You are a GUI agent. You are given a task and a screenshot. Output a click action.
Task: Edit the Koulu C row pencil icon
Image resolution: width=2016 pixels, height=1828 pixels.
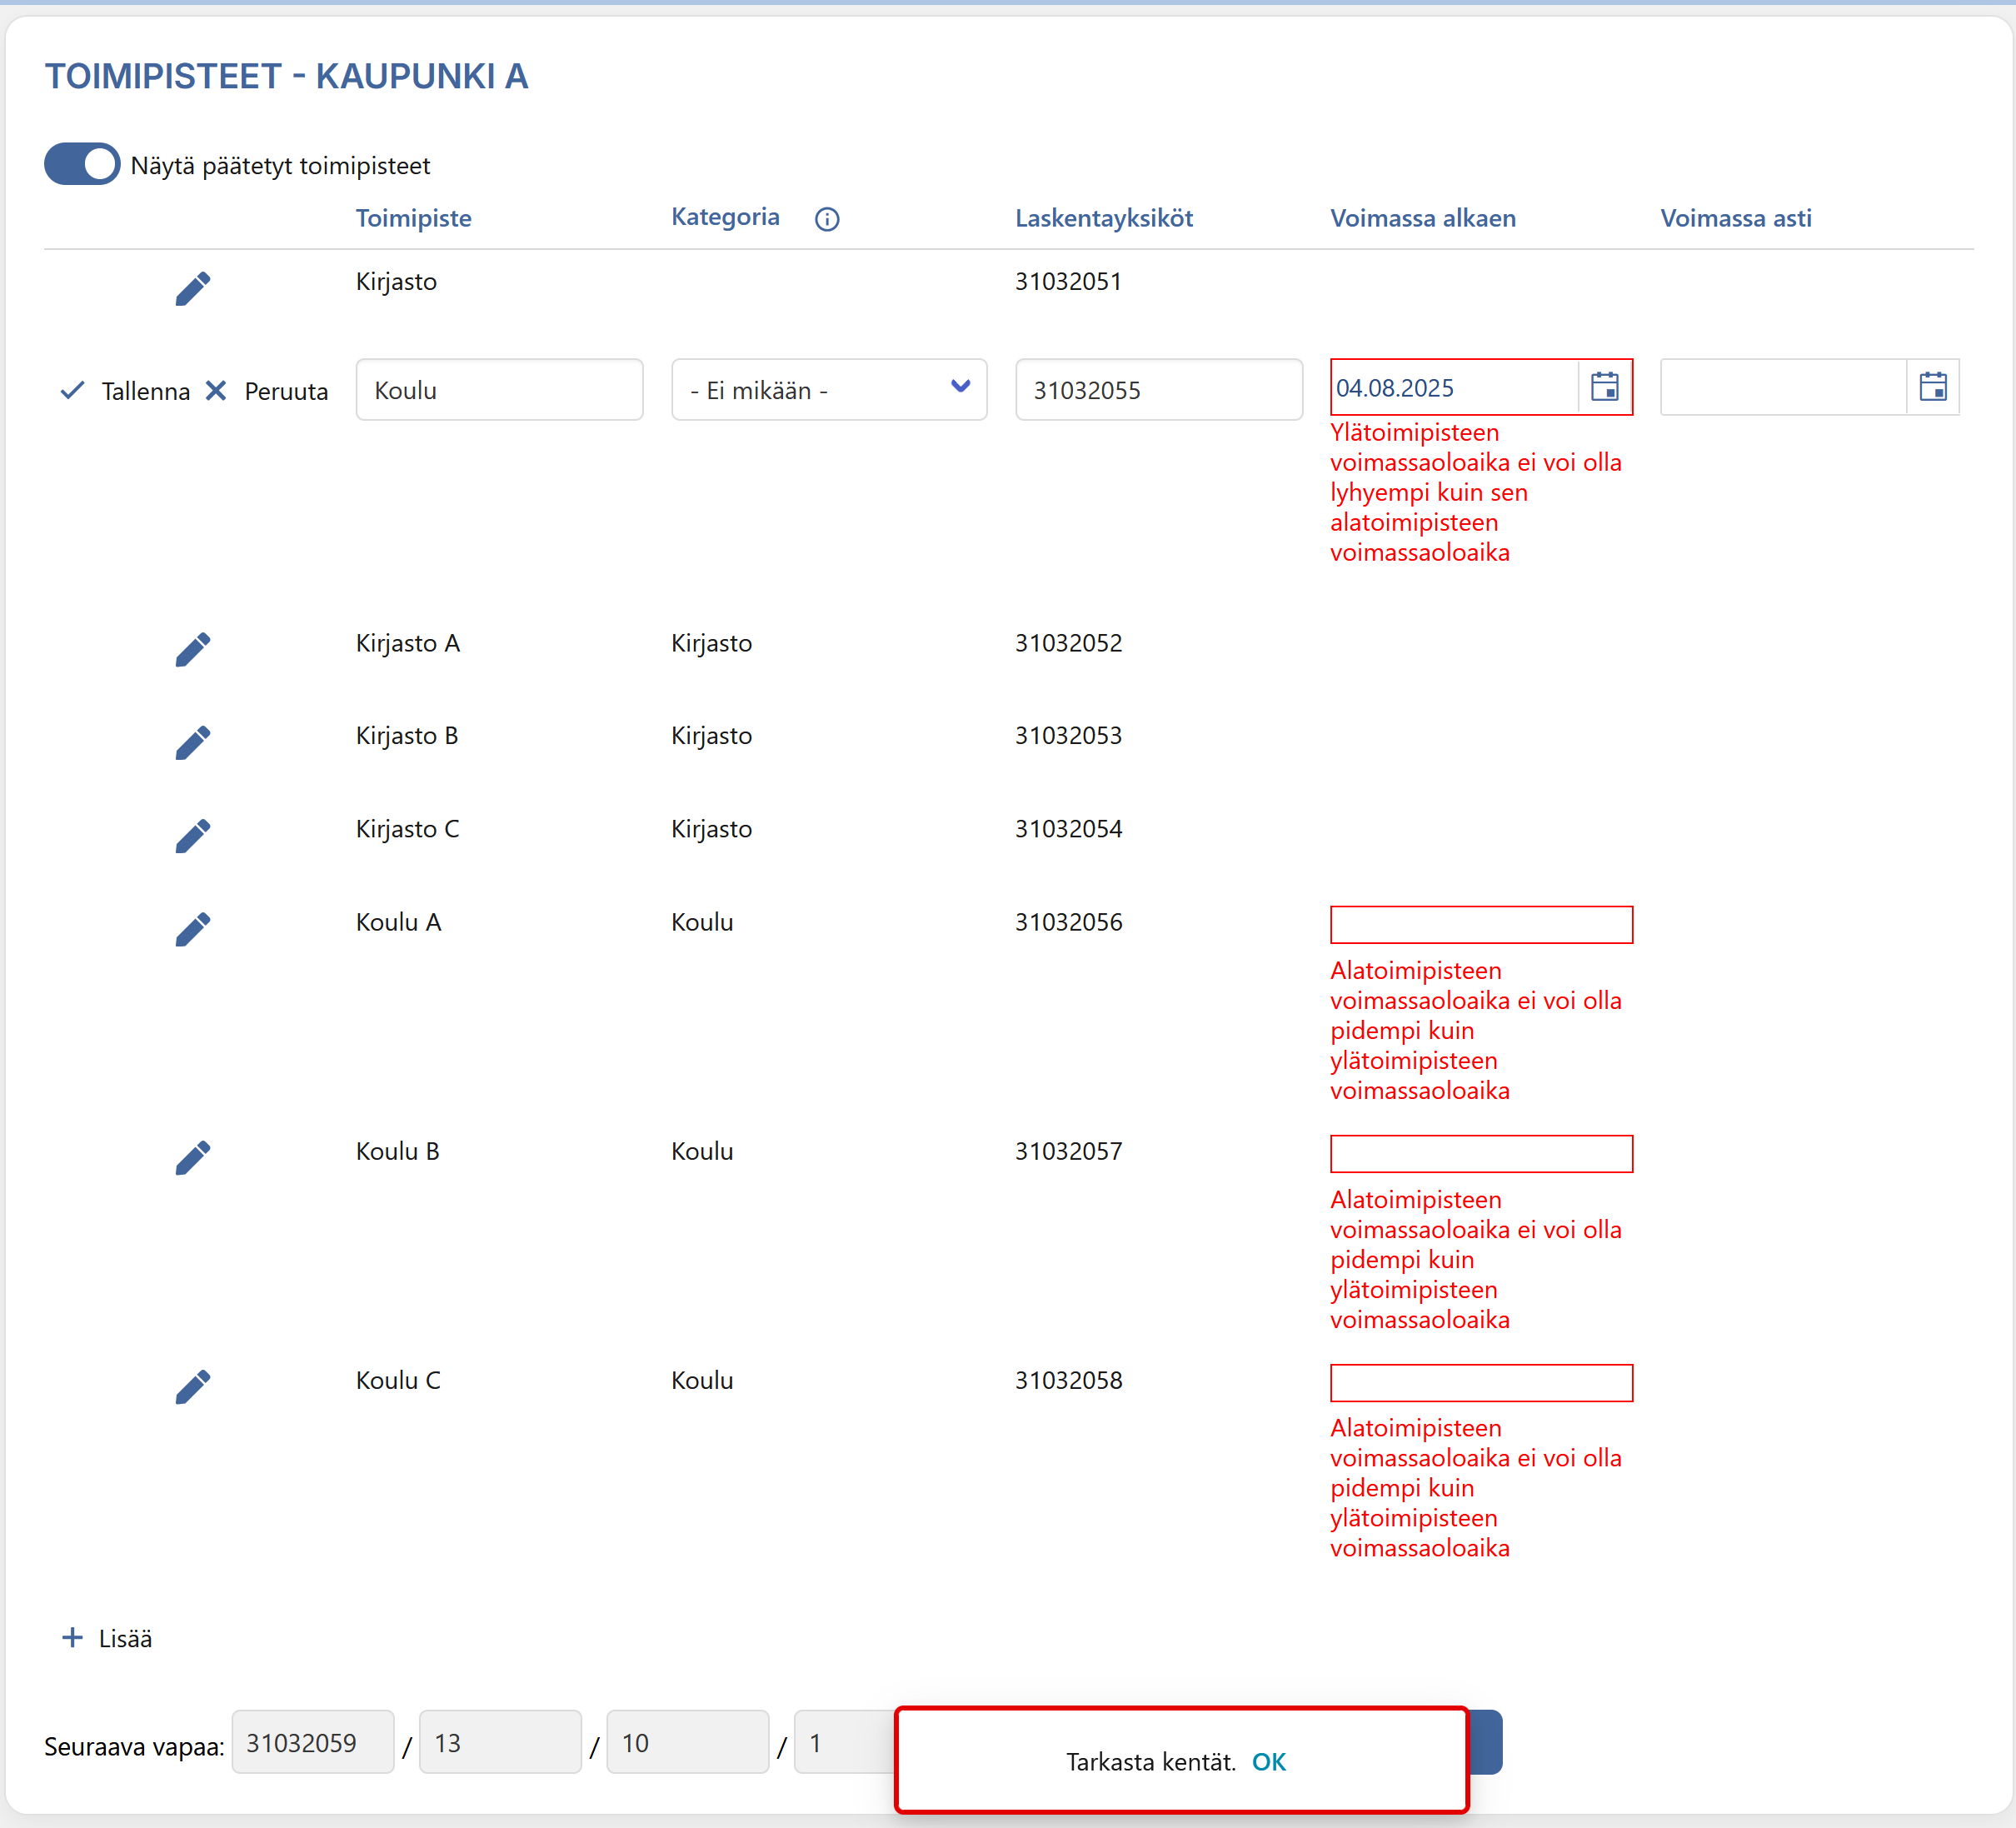point(193,1386)
